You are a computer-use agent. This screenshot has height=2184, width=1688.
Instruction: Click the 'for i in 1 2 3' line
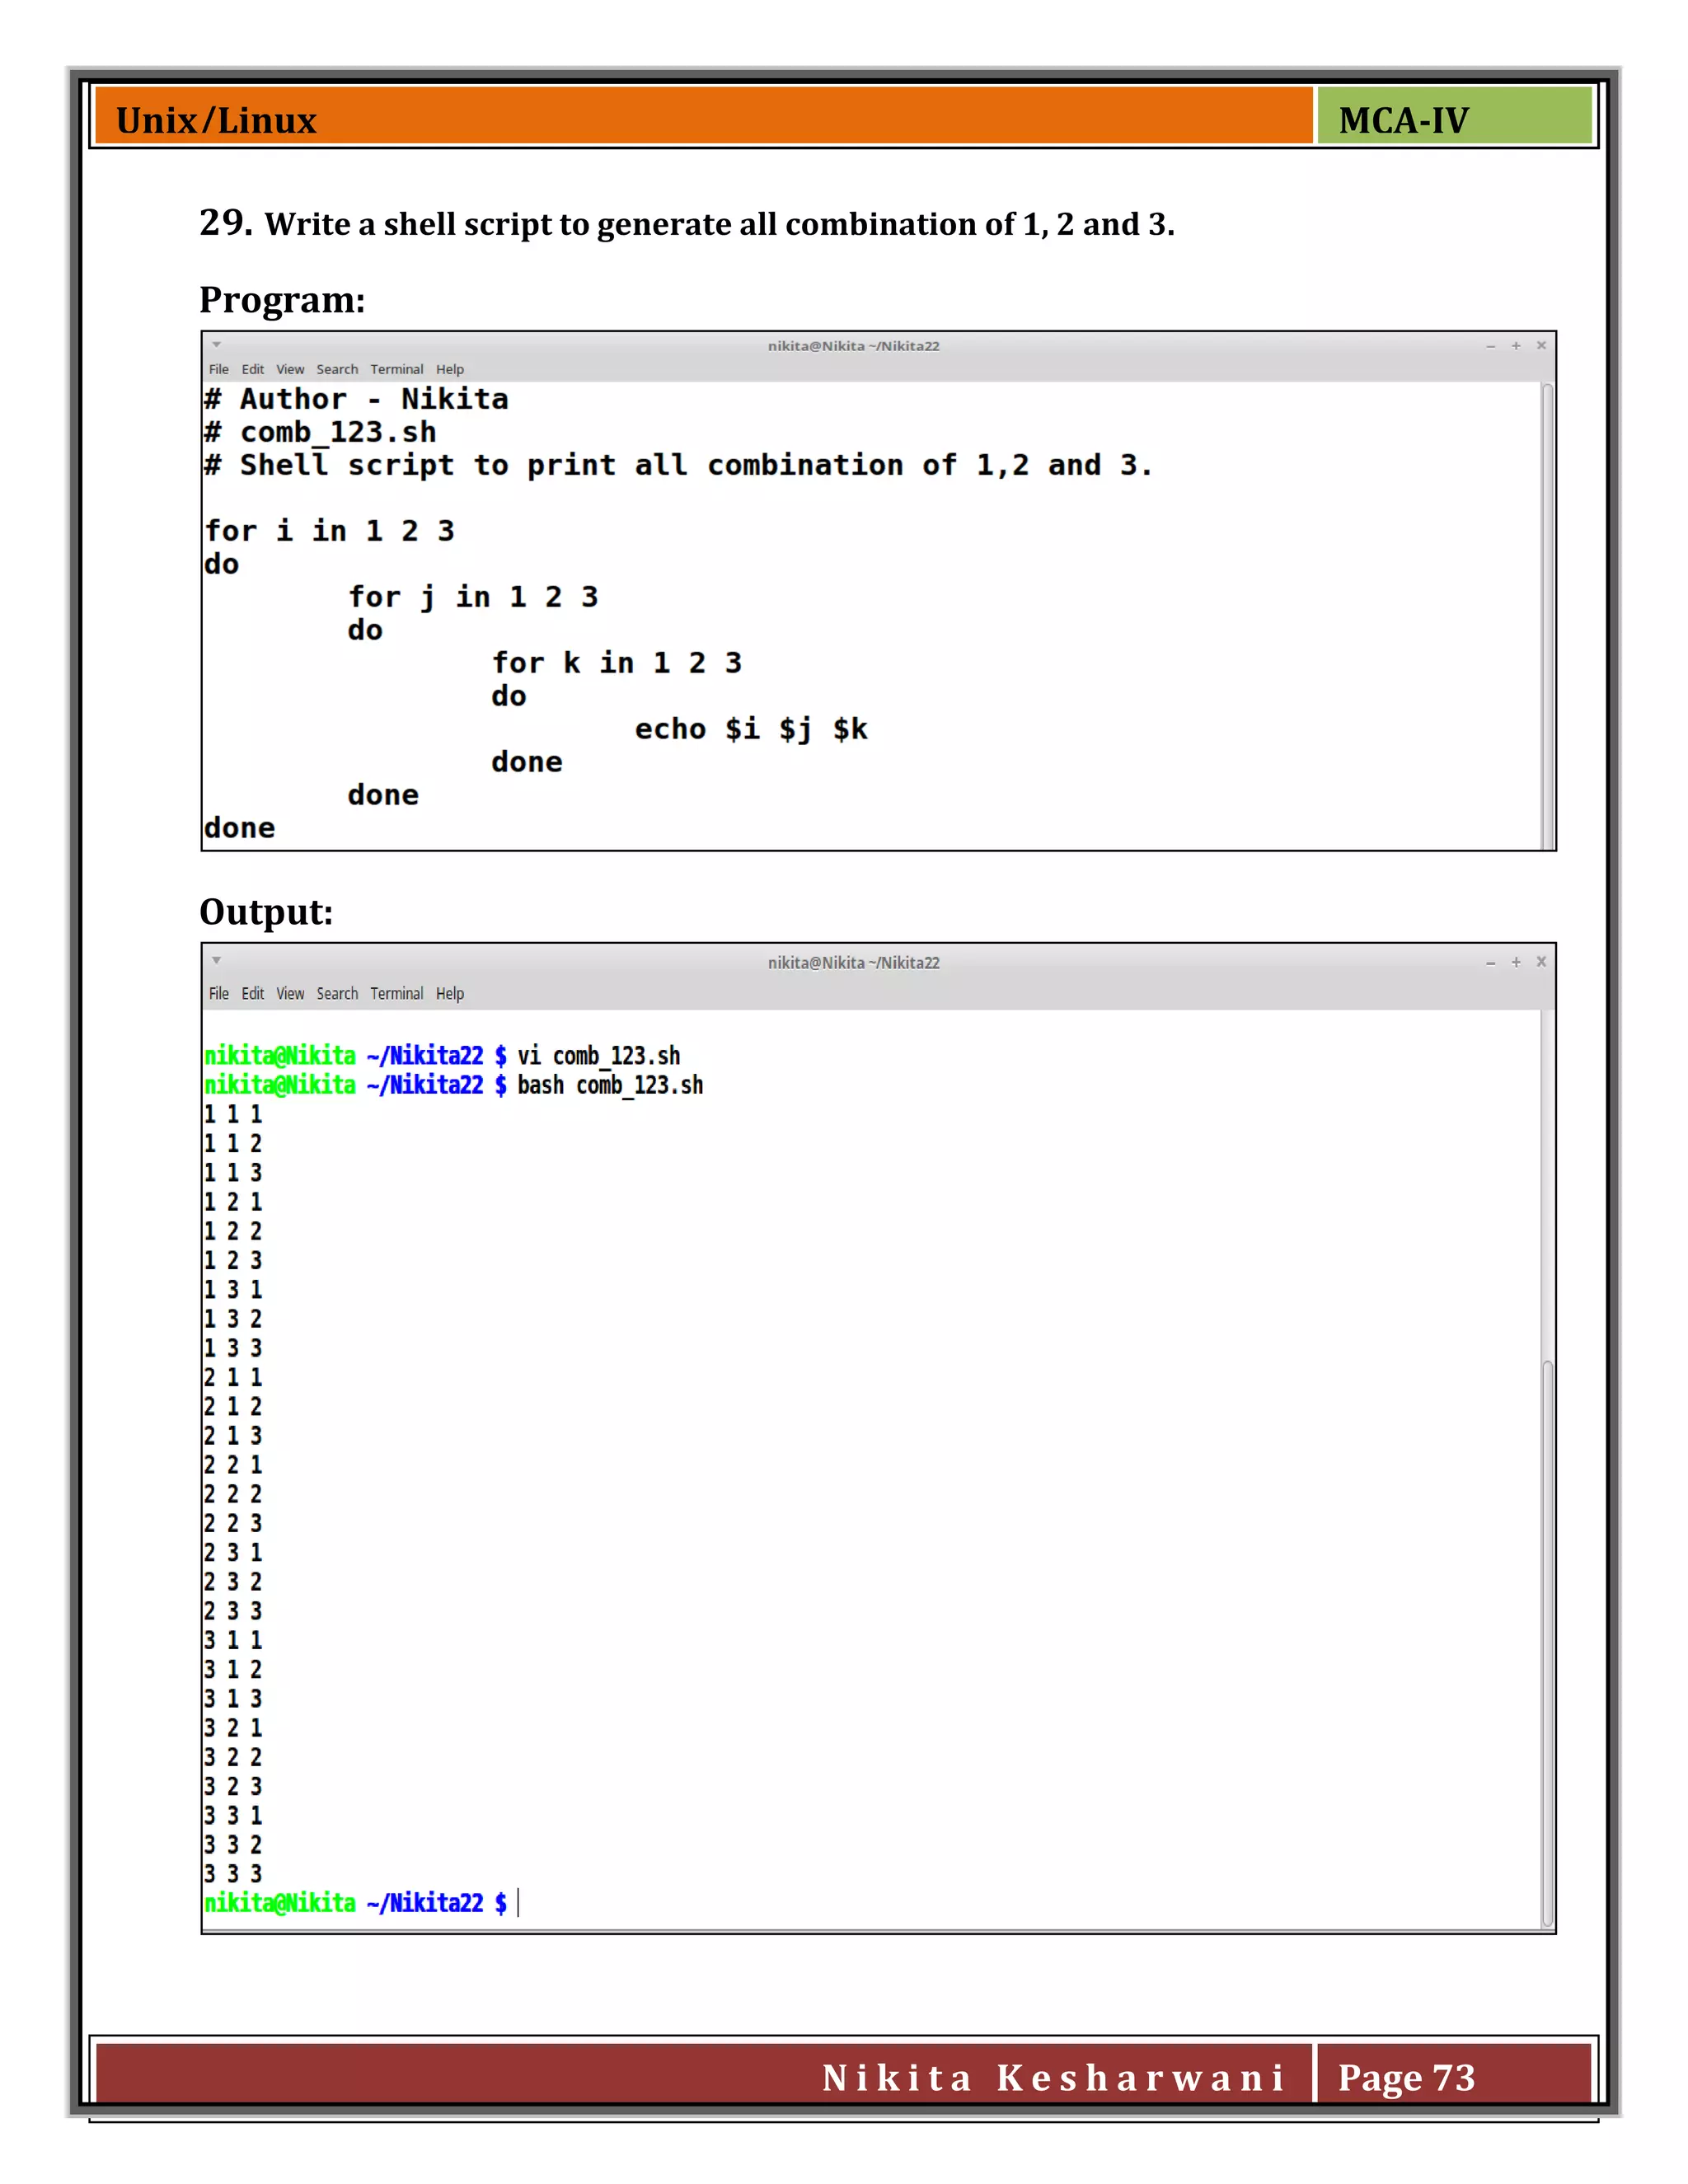point(329,531)
